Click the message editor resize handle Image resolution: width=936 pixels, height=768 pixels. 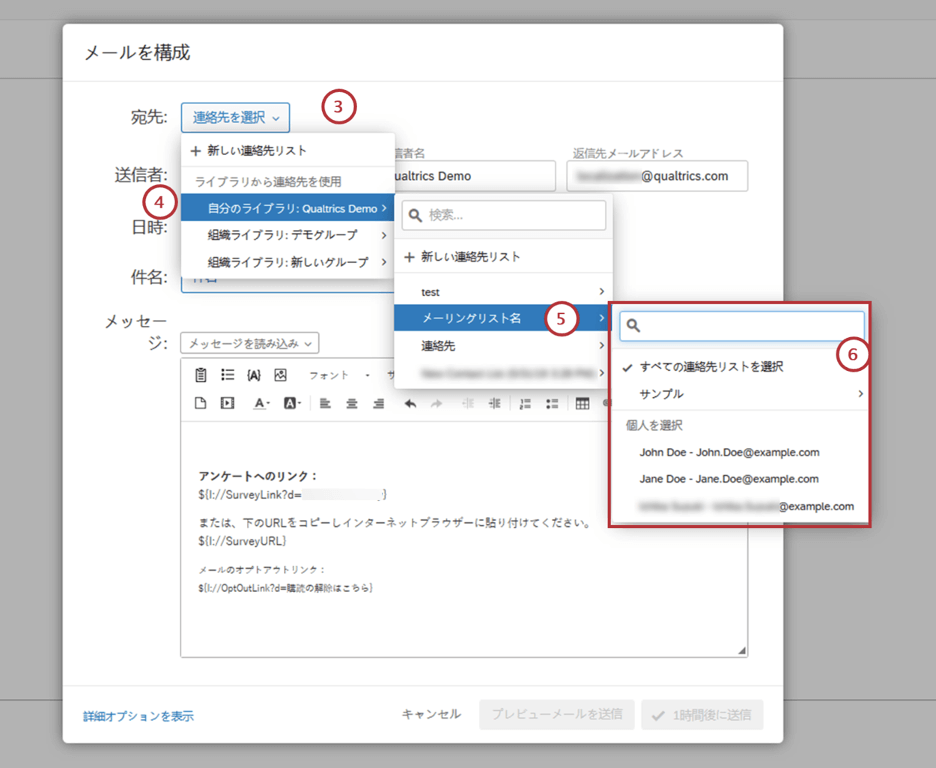[741, 650]
